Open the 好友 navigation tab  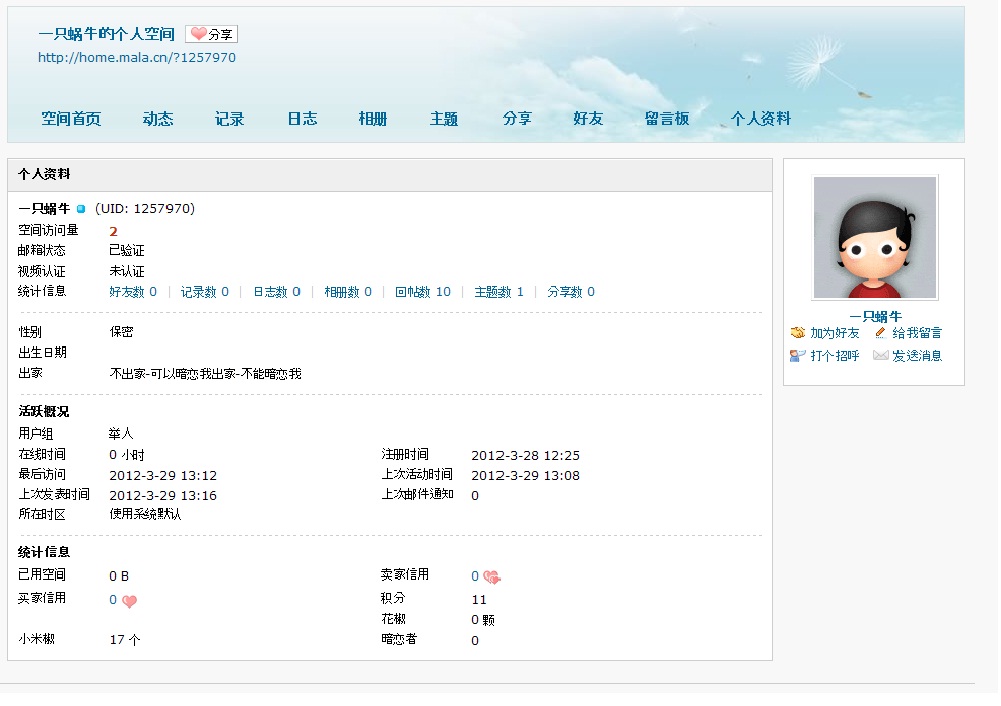coord(588,119)
